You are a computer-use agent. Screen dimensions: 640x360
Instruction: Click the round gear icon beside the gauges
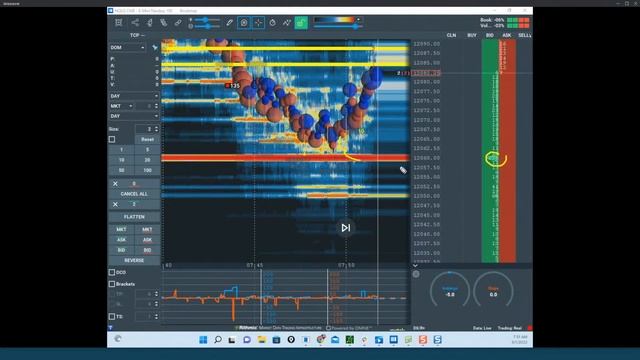(416, 274)
